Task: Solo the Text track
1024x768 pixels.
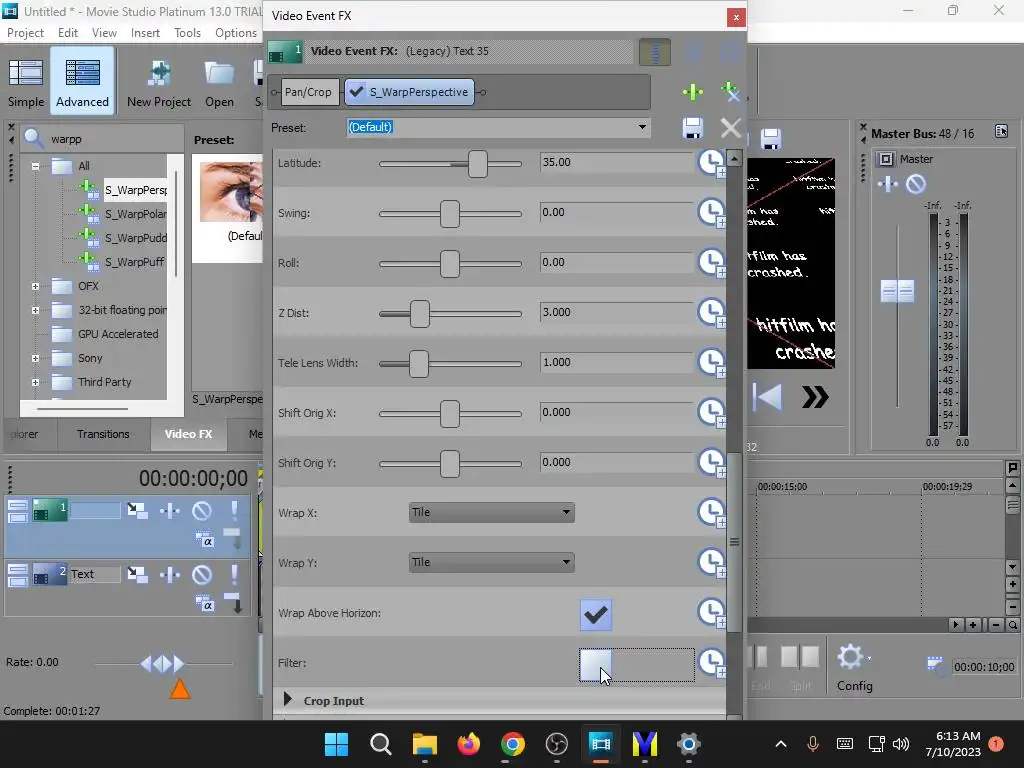Action: click(x=234, y=575)
